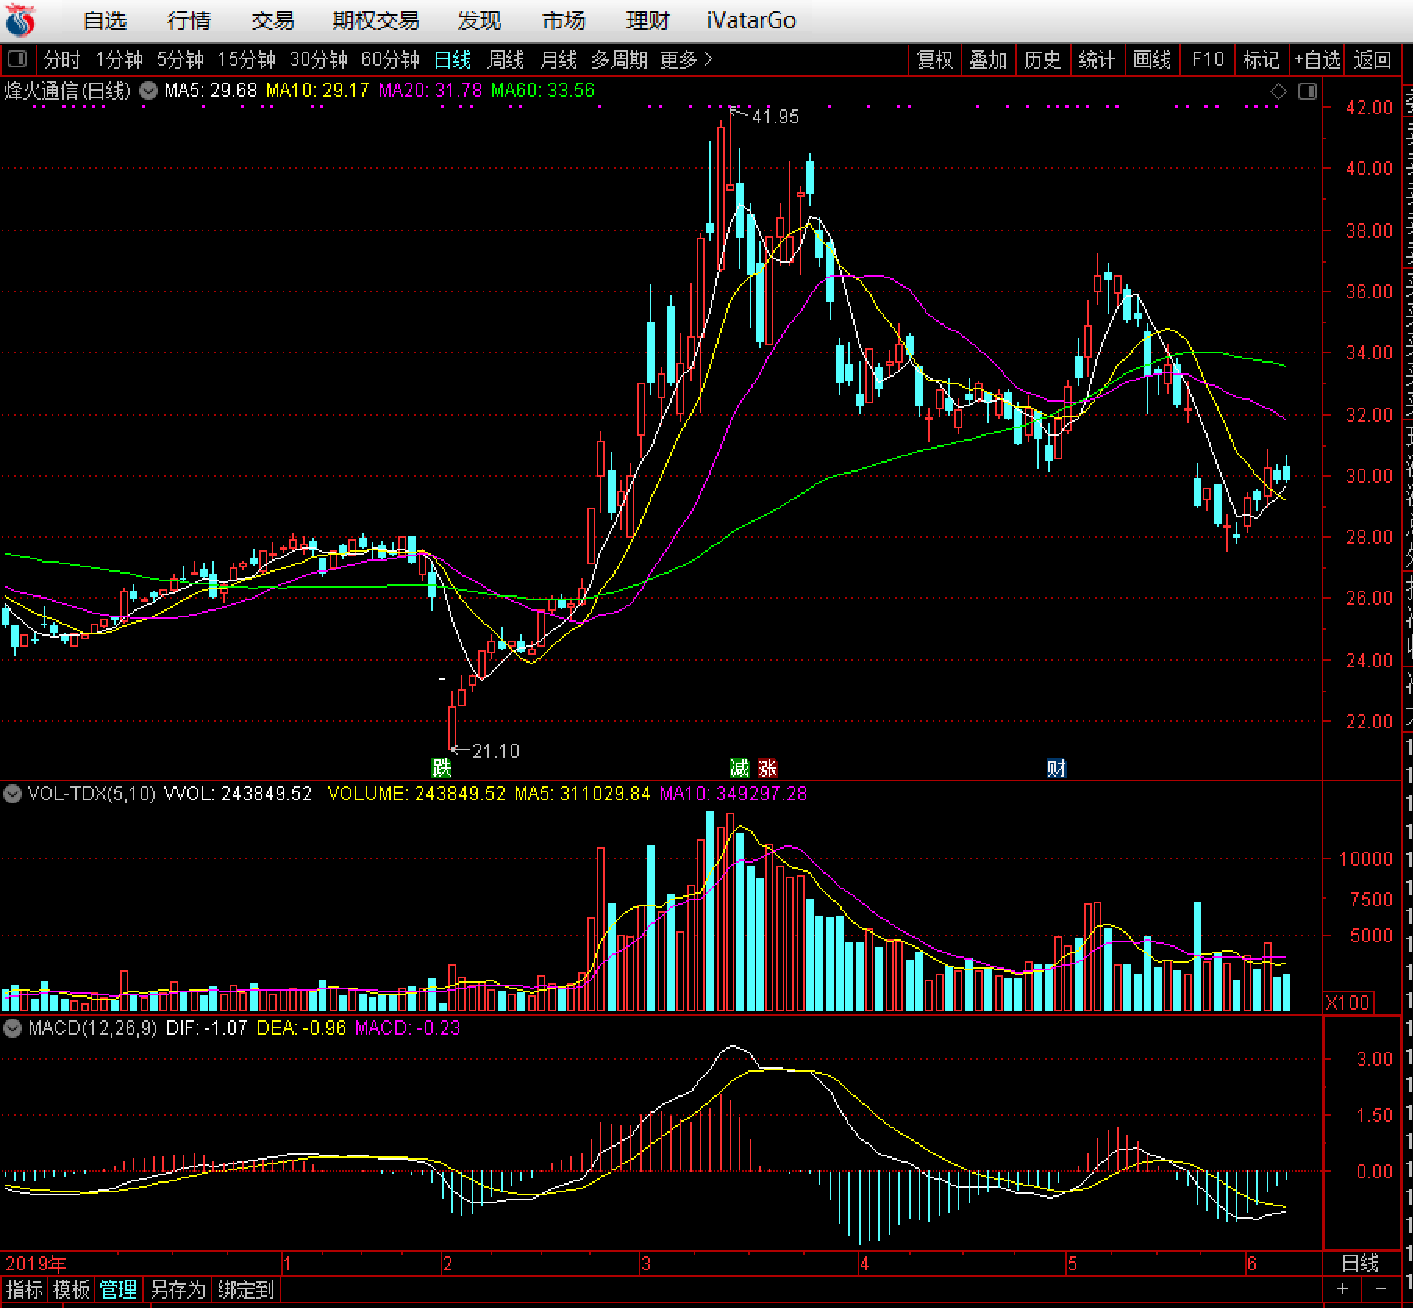Click the 另存为 save-as button
The width and height of the screenshot is (1414, 1309).
click(x=178, y=1290)
